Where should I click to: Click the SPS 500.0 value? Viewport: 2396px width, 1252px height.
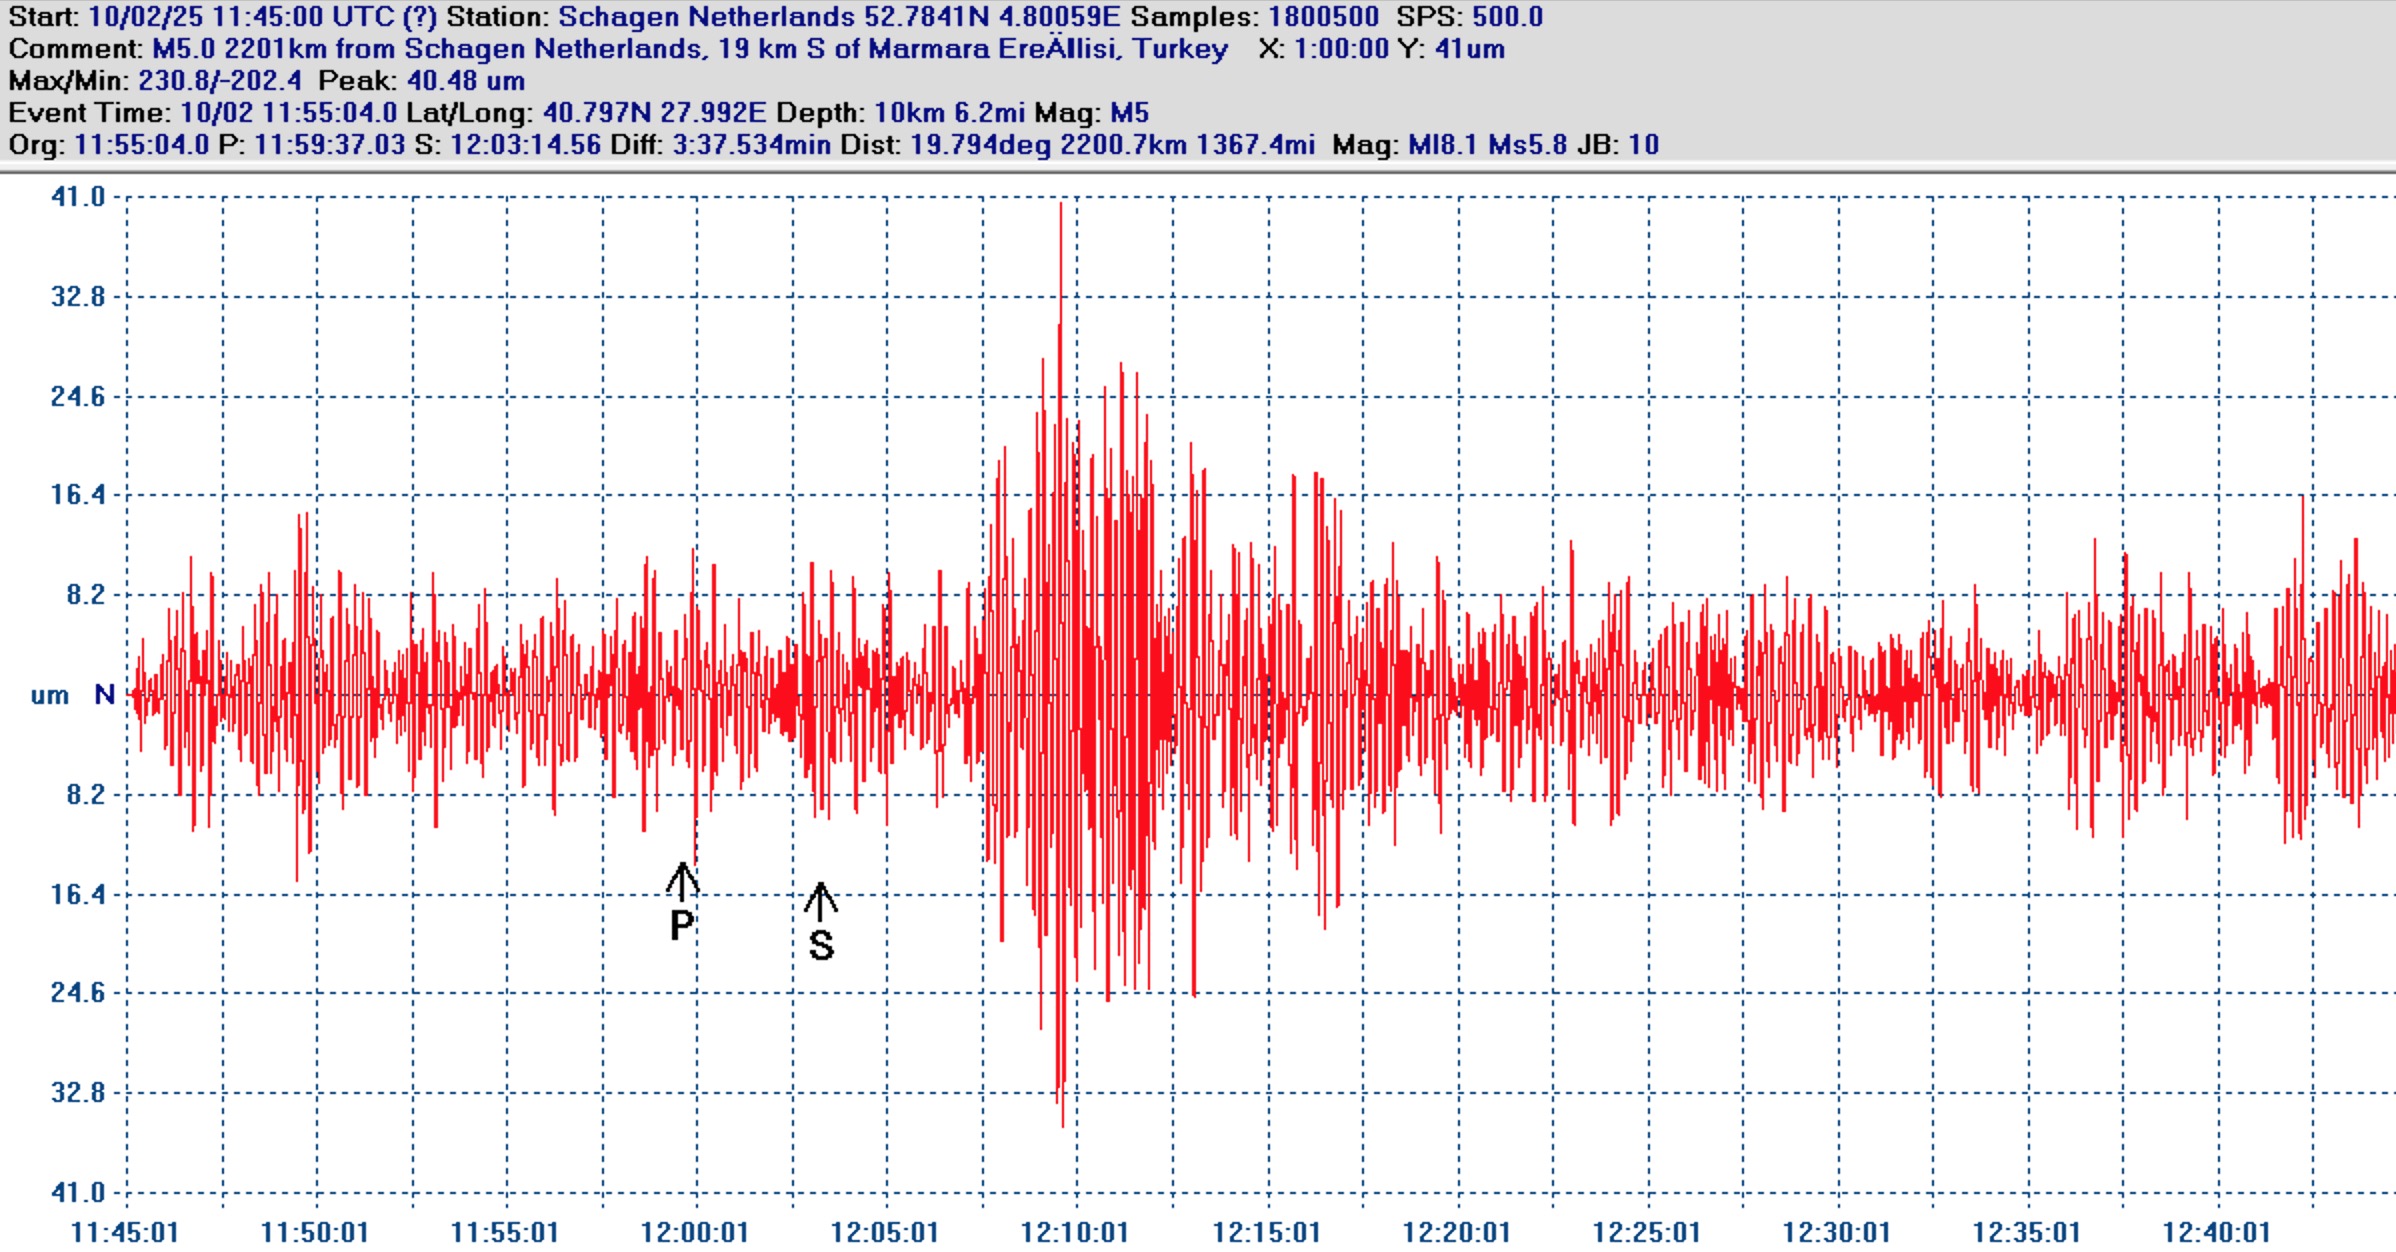click(1507, 17)
